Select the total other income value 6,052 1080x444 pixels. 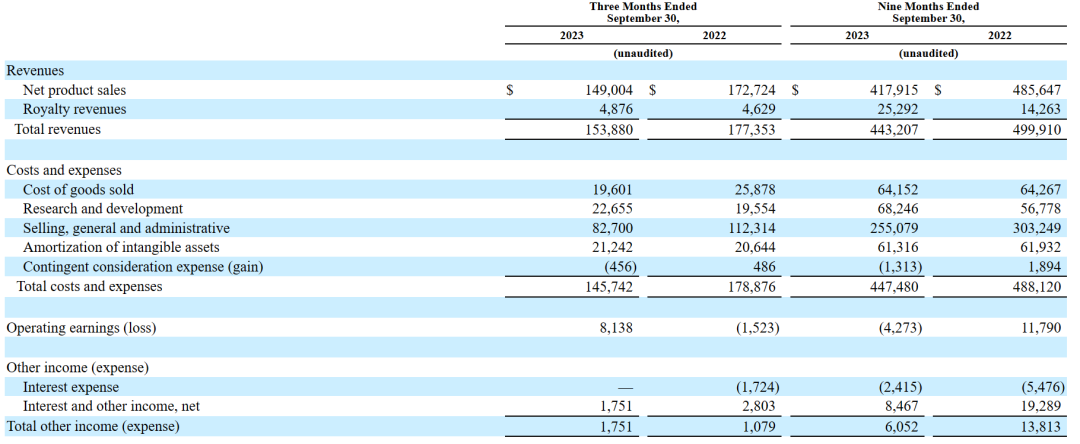coord(902,427)
